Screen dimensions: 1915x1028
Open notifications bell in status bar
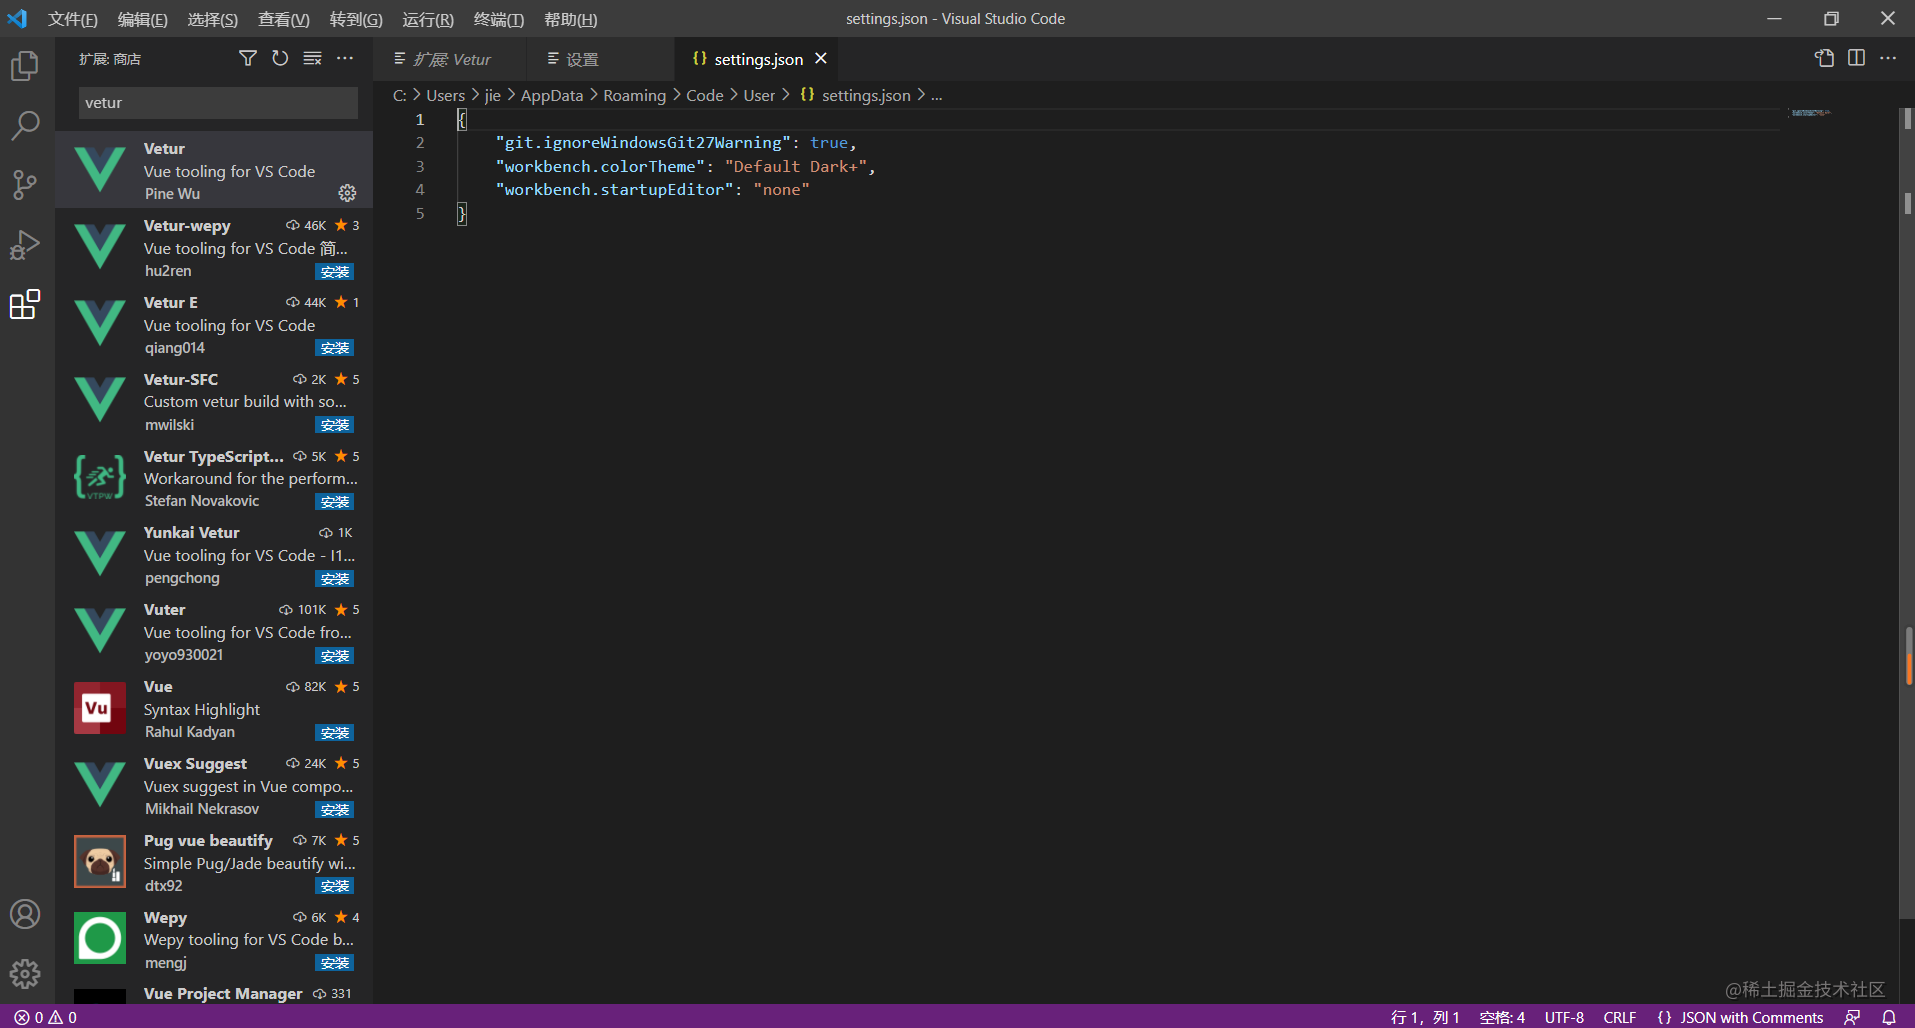1889,1017
